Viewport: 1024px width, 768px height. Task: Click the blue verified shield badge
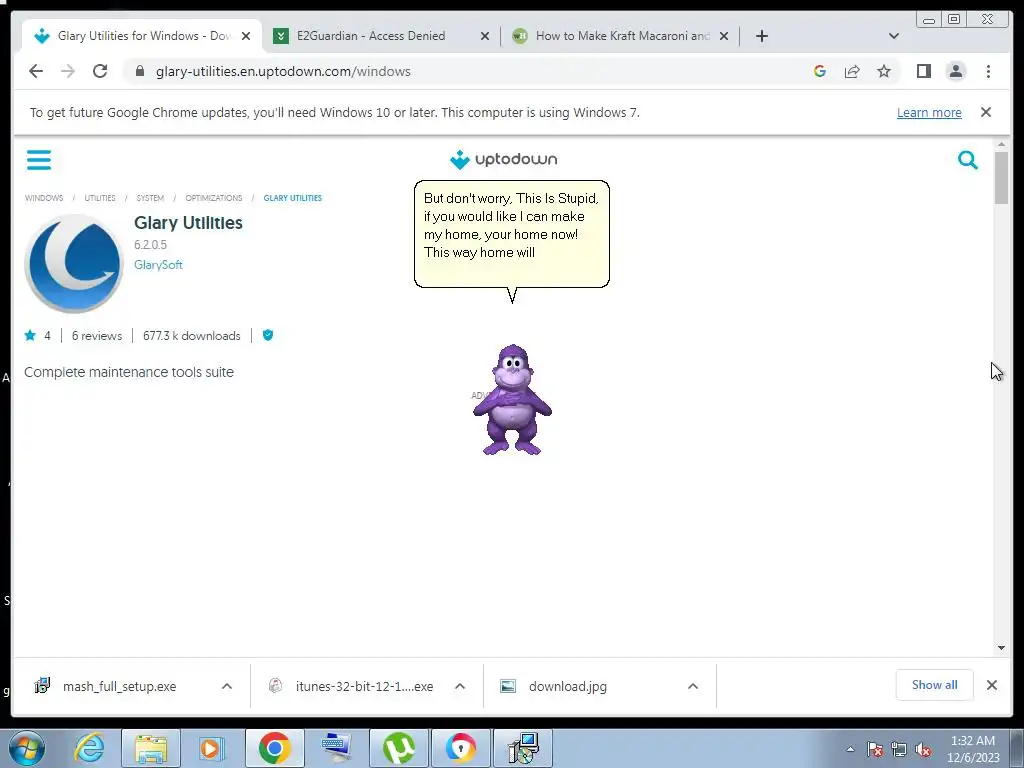point(268,335)
